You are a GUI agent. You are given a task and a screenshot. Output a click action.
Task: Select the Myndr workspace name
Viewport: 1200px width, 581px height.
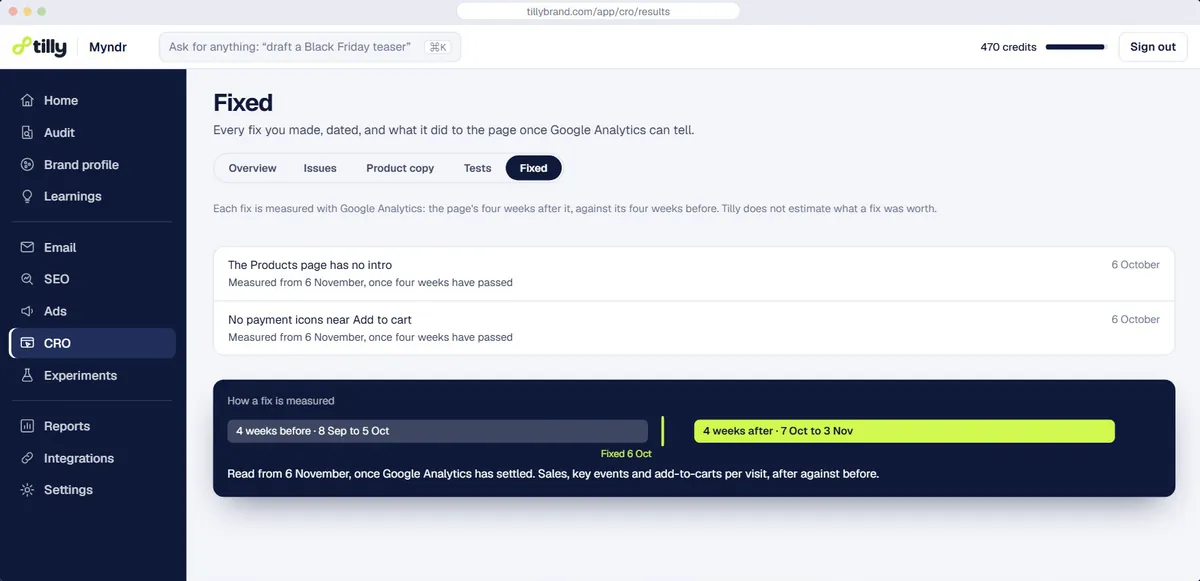pyautogui.click(x=108, y=47)
